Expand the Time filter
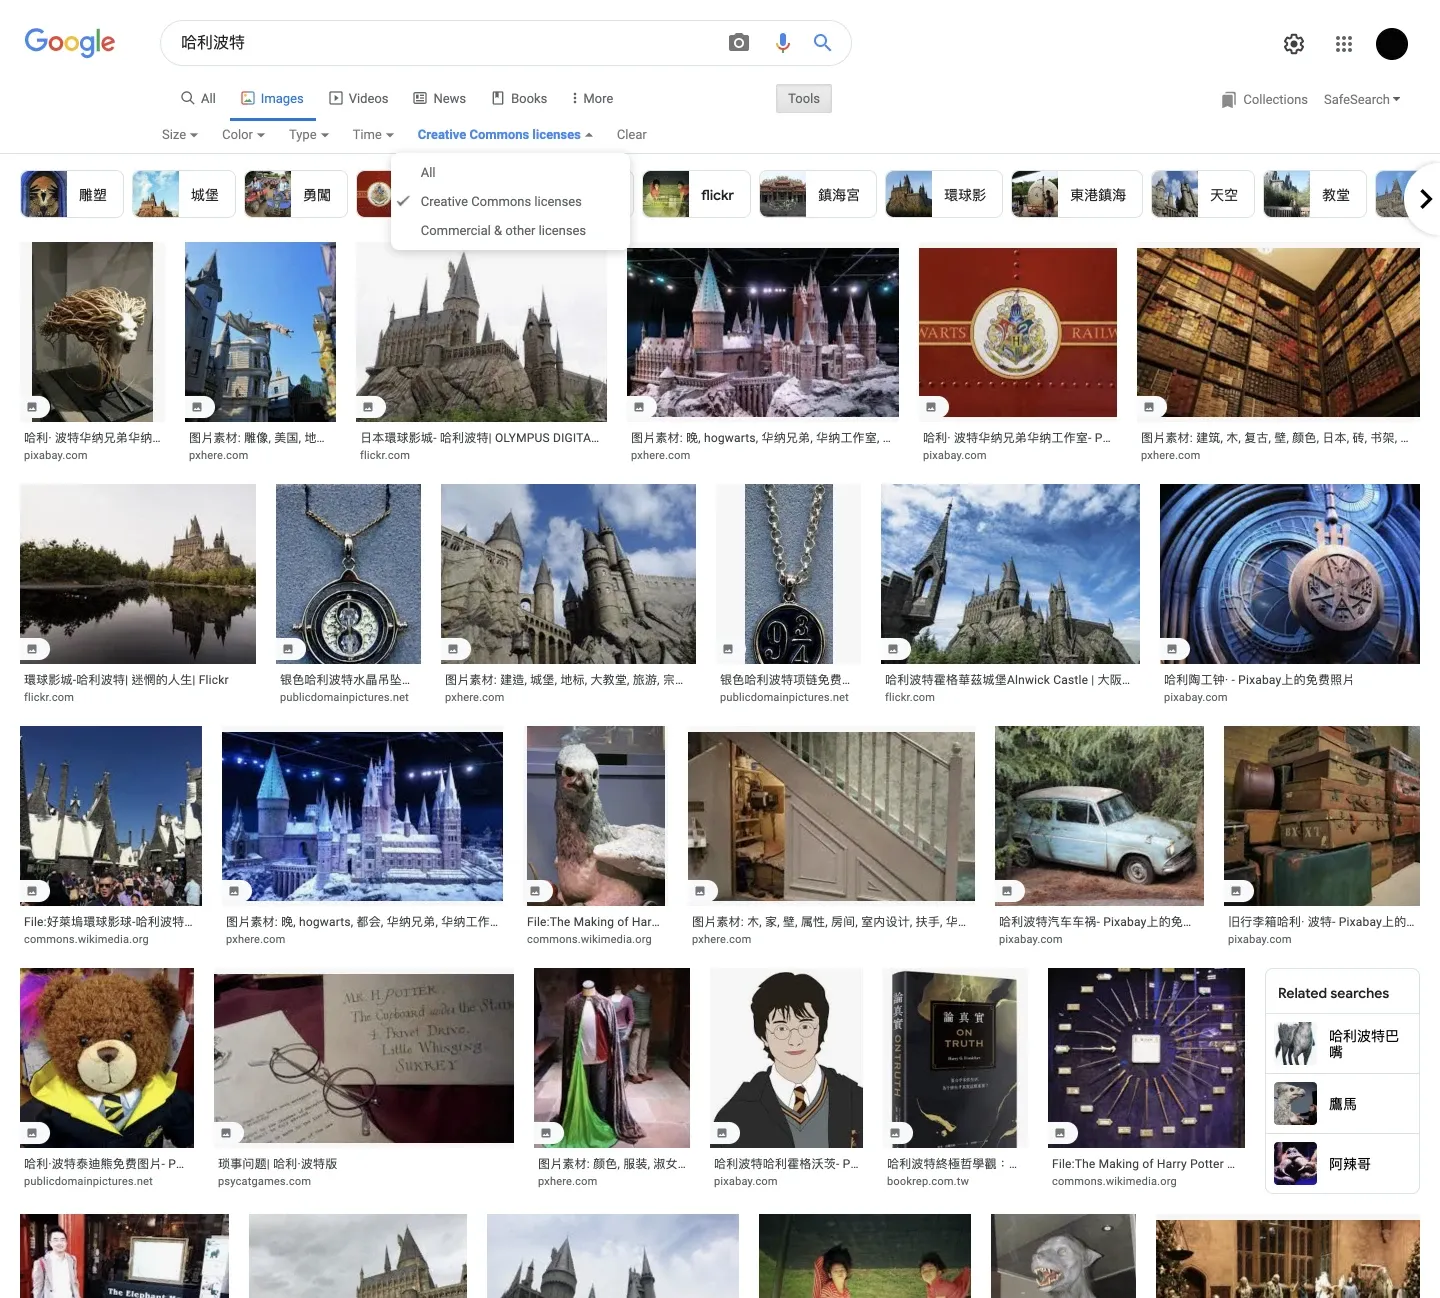This screenshot has width=1440, height=1298. tap(373, 135)
